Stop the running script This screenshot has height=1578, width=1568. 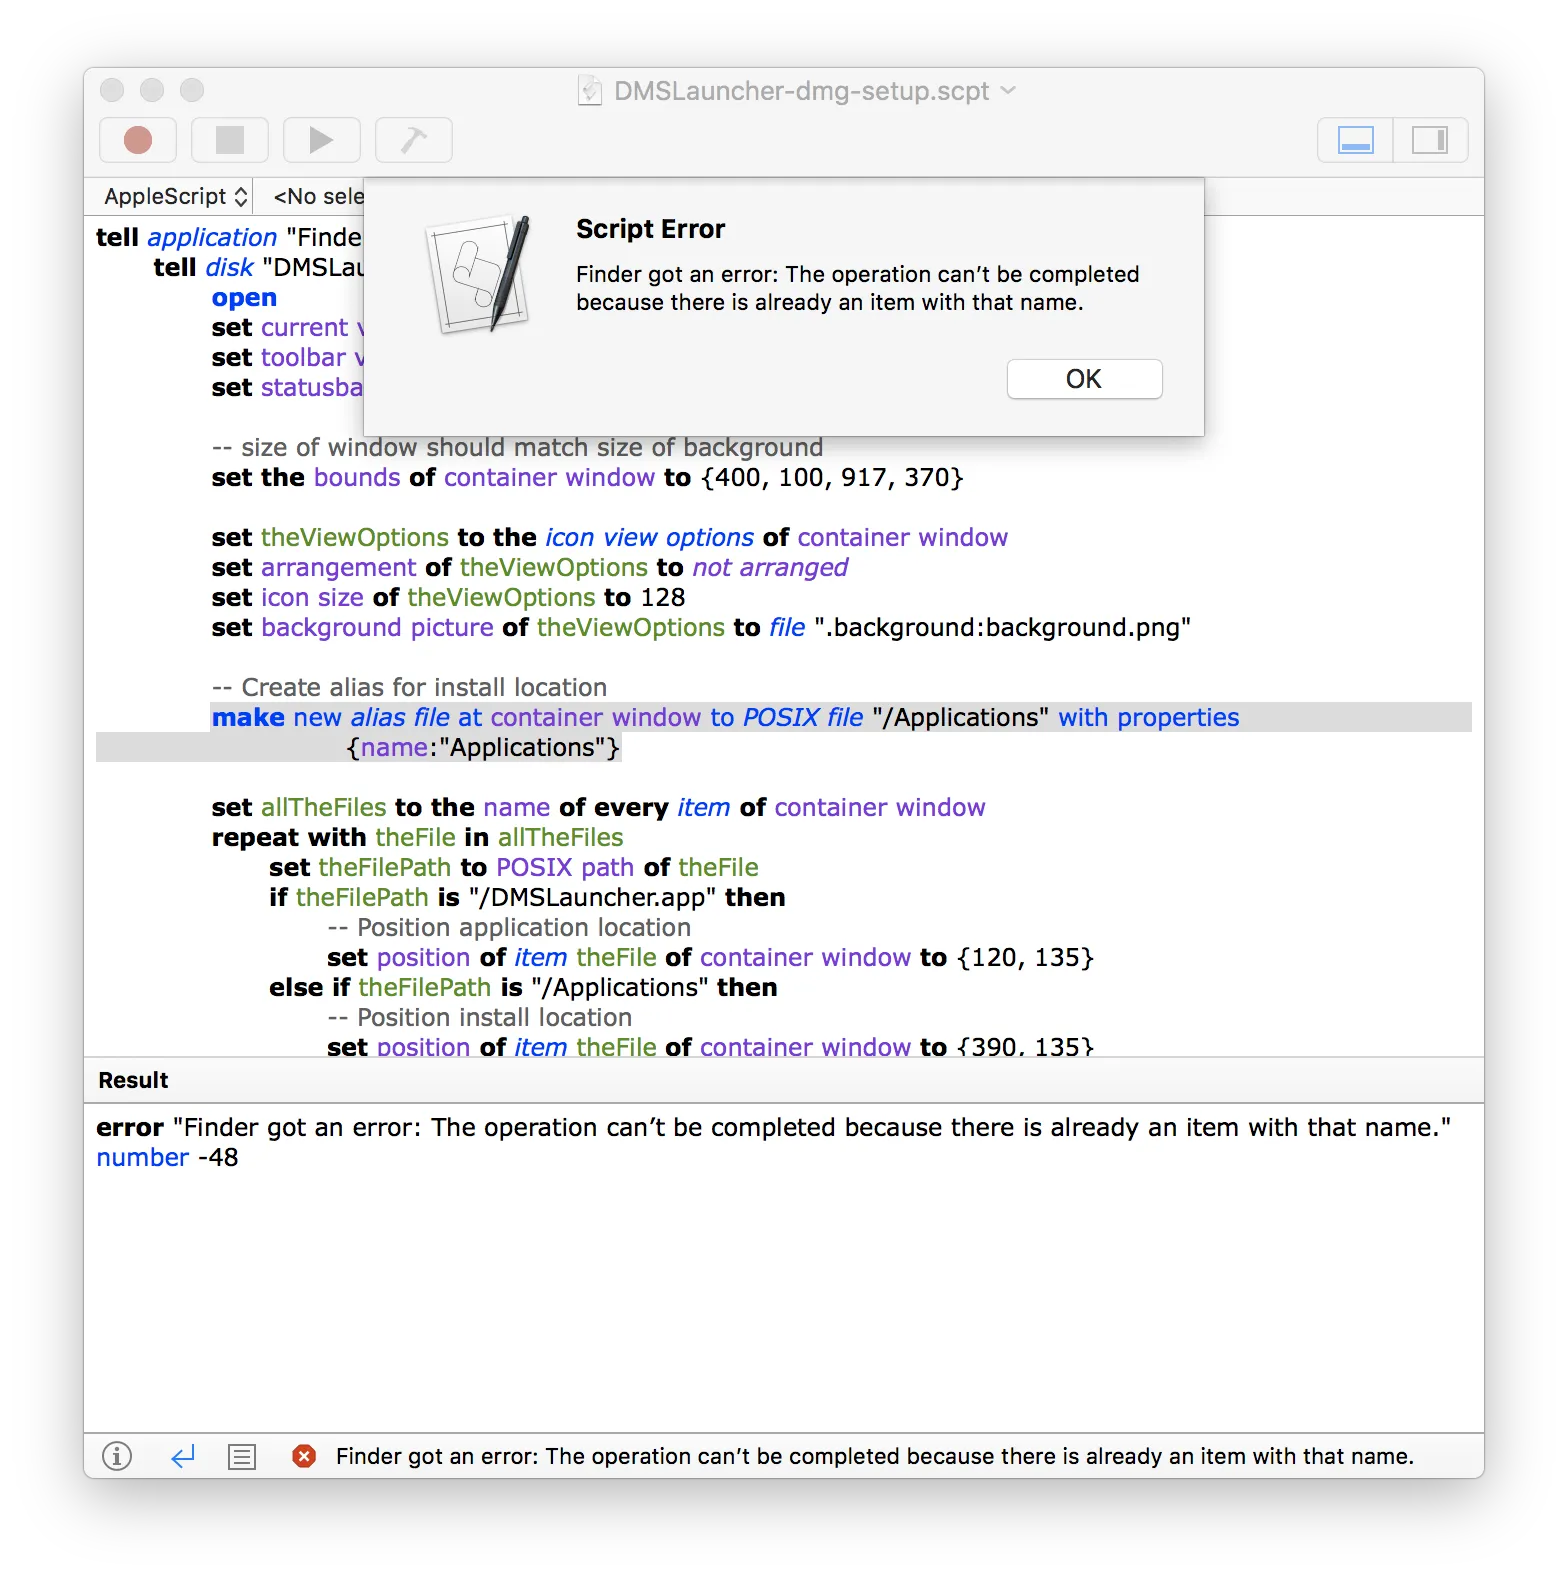click(230, 140)
